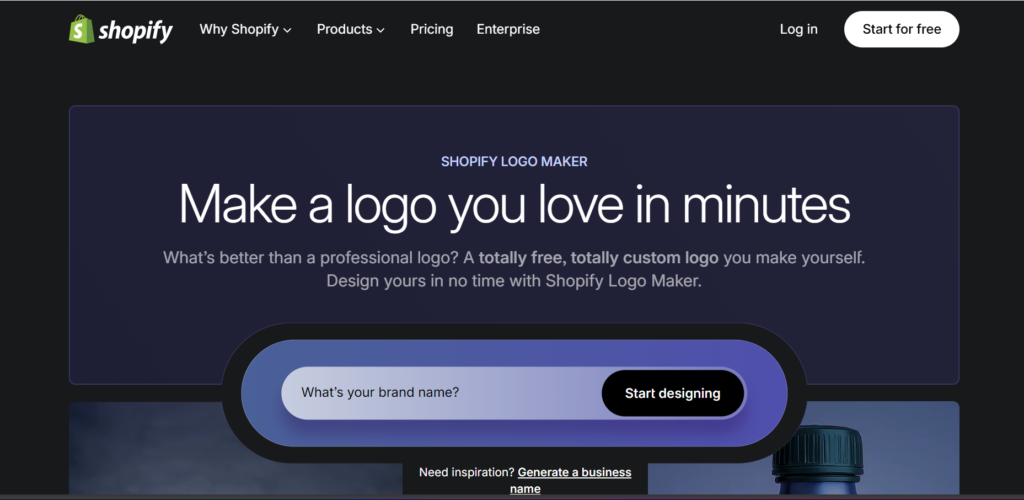The width and height of the screenshot is (1024, 500).
Task: Expand the Why Shopify dropdown menu
Action: click(246, 29)
